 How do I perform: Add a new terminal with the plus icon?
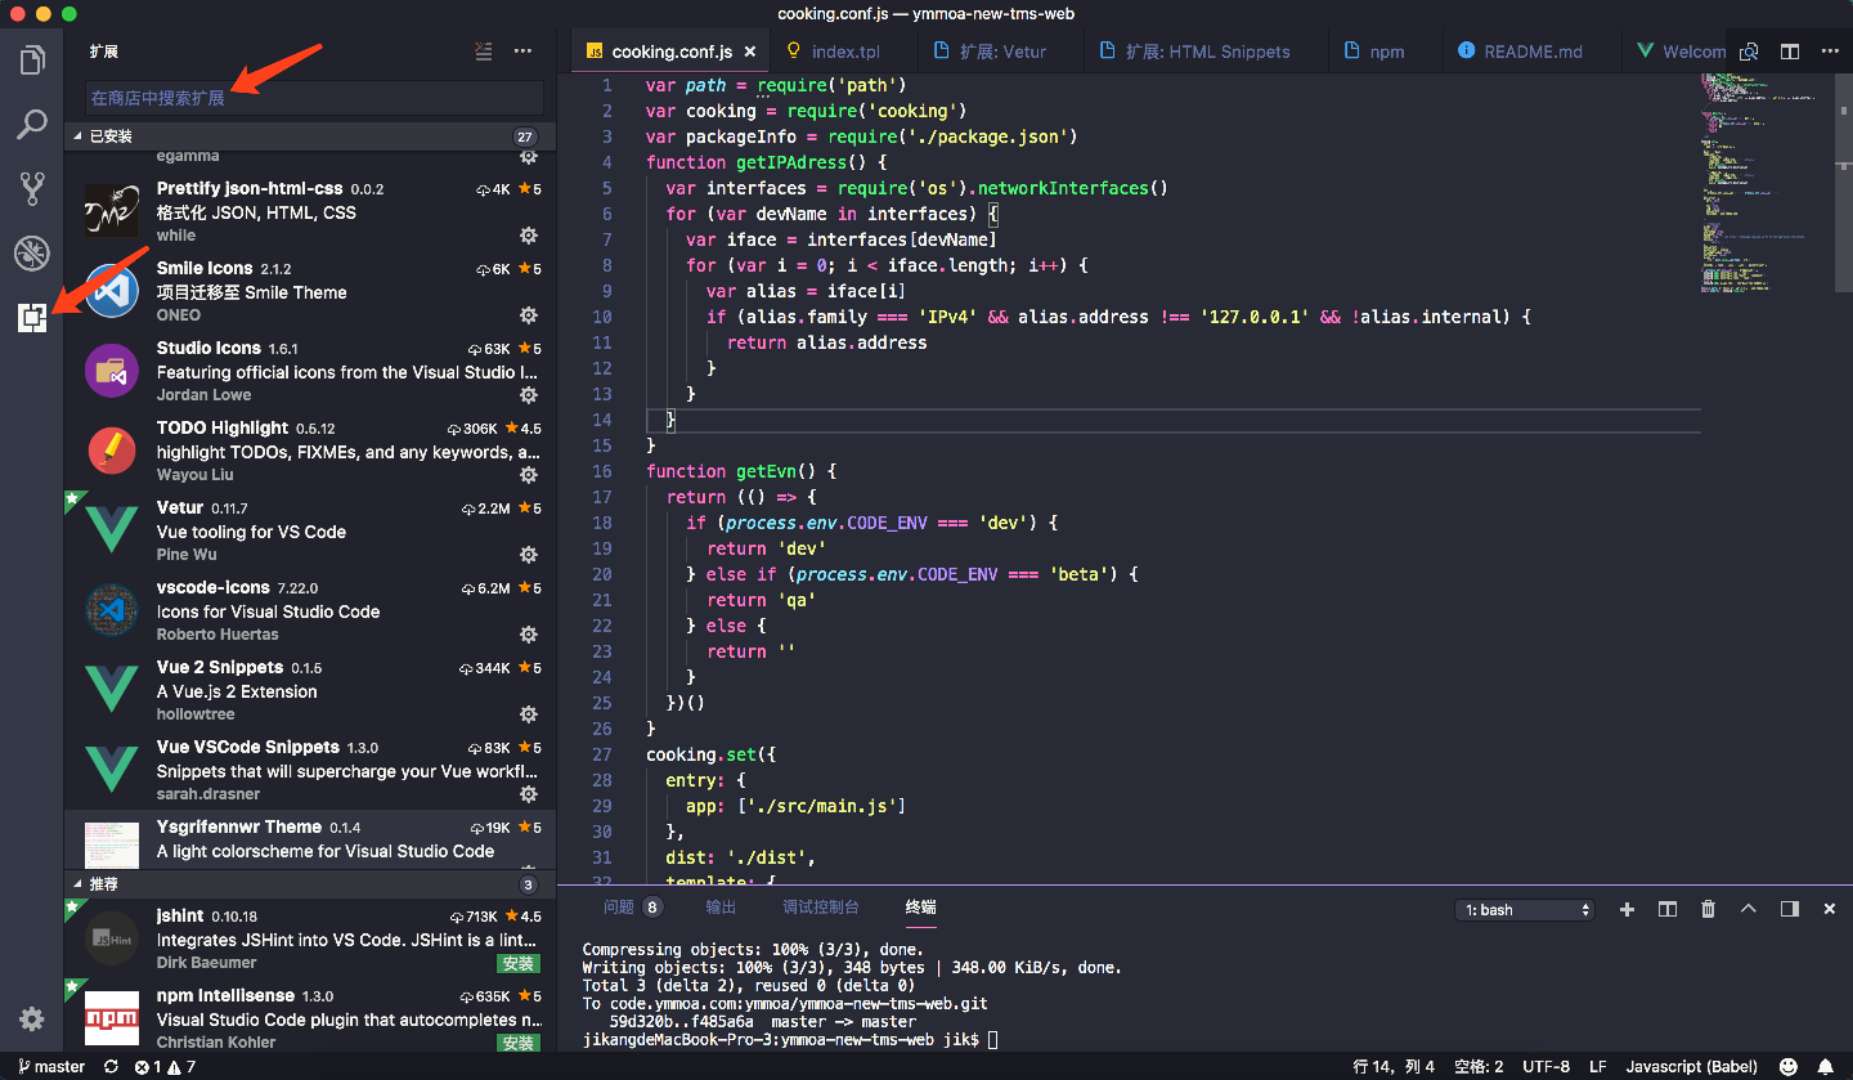tap(1628, 909)
